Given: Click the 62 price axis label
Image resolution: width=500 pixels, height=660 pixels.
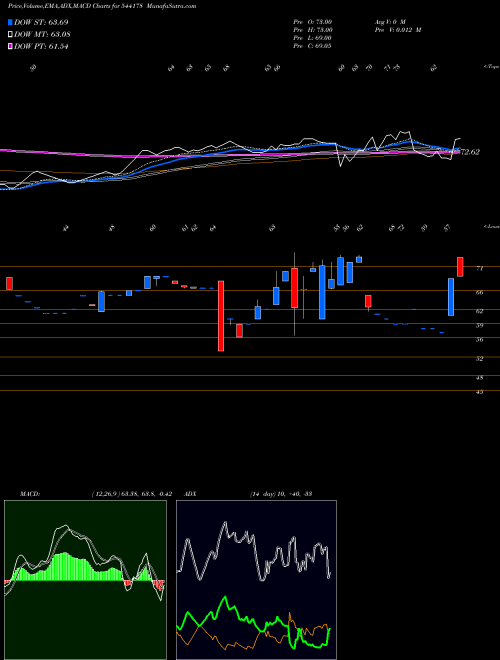Looking at the screenshot, I should 479,311.
